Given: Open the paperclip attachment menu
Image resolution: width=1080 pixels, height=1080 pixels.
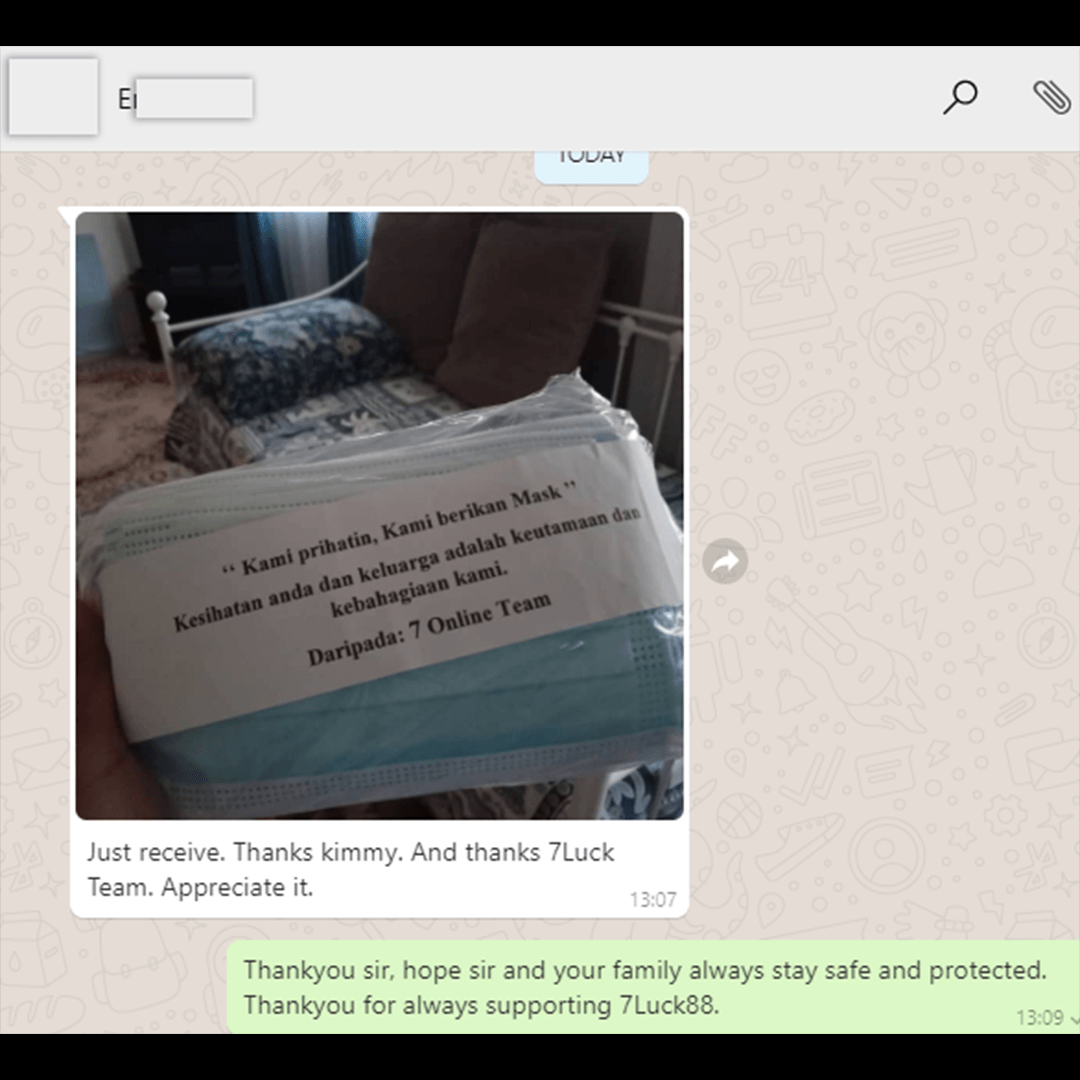Looking at the screenshot, I should coord(1052,97).
